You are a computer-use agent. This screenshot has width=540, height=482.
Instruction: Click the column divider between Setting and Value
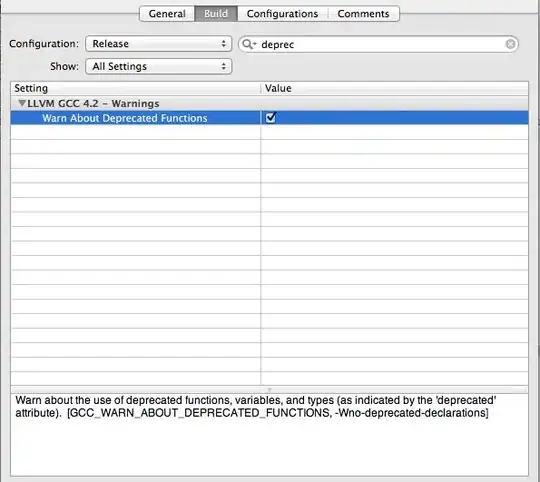pos(261,88)
